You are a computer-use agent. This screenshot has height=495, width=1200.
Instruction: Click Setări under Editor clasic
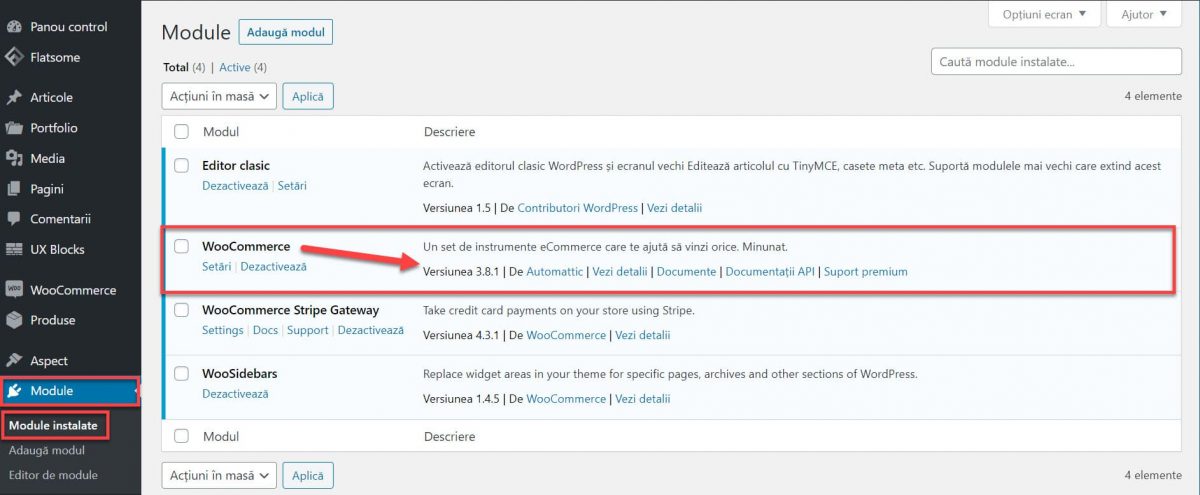(x=292, y=186)
